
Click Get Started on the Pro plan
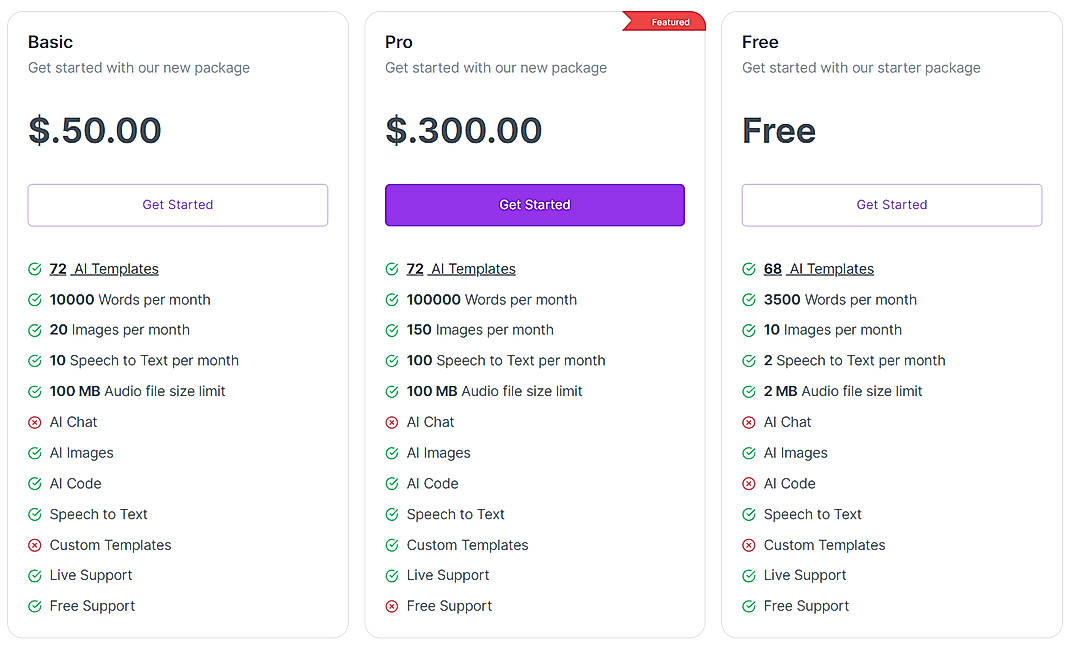[x=534, y=204]
